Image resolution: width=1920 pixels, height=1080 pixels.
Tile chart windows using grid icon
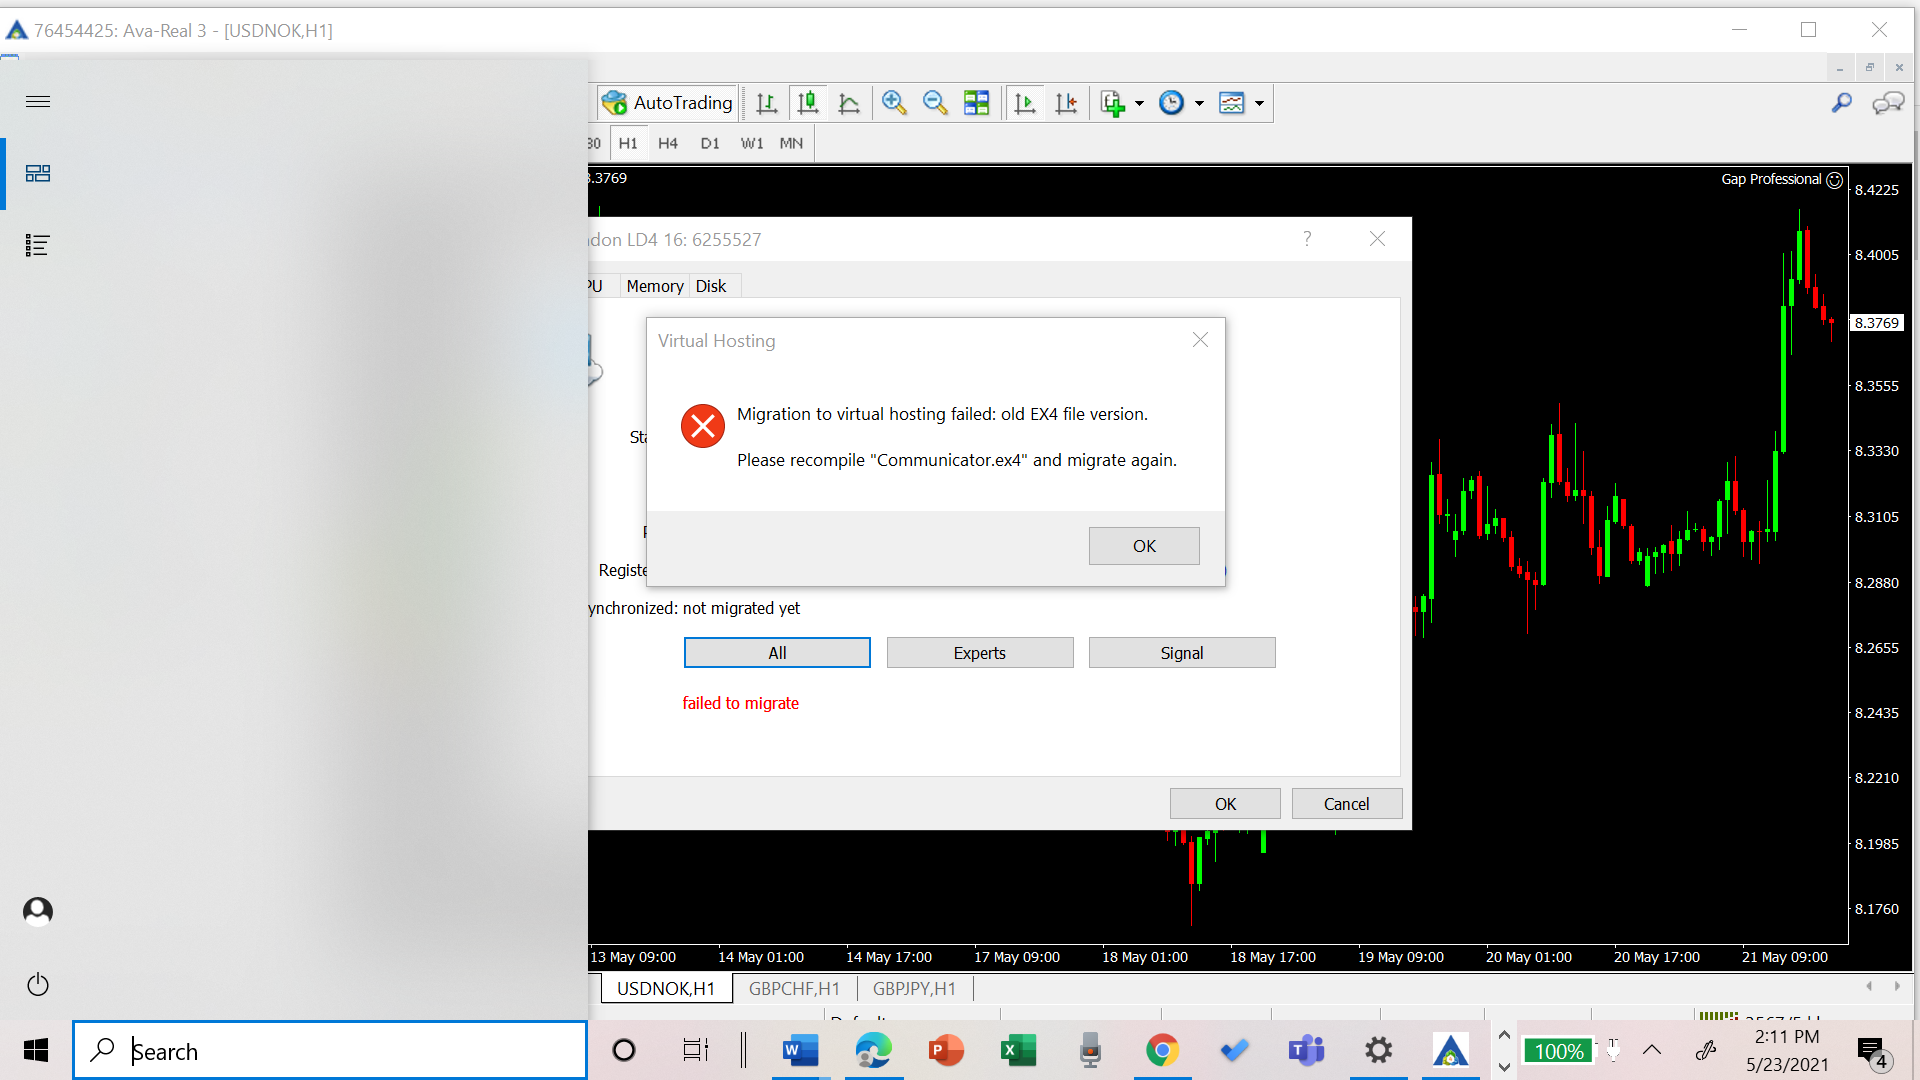point(976,103)
